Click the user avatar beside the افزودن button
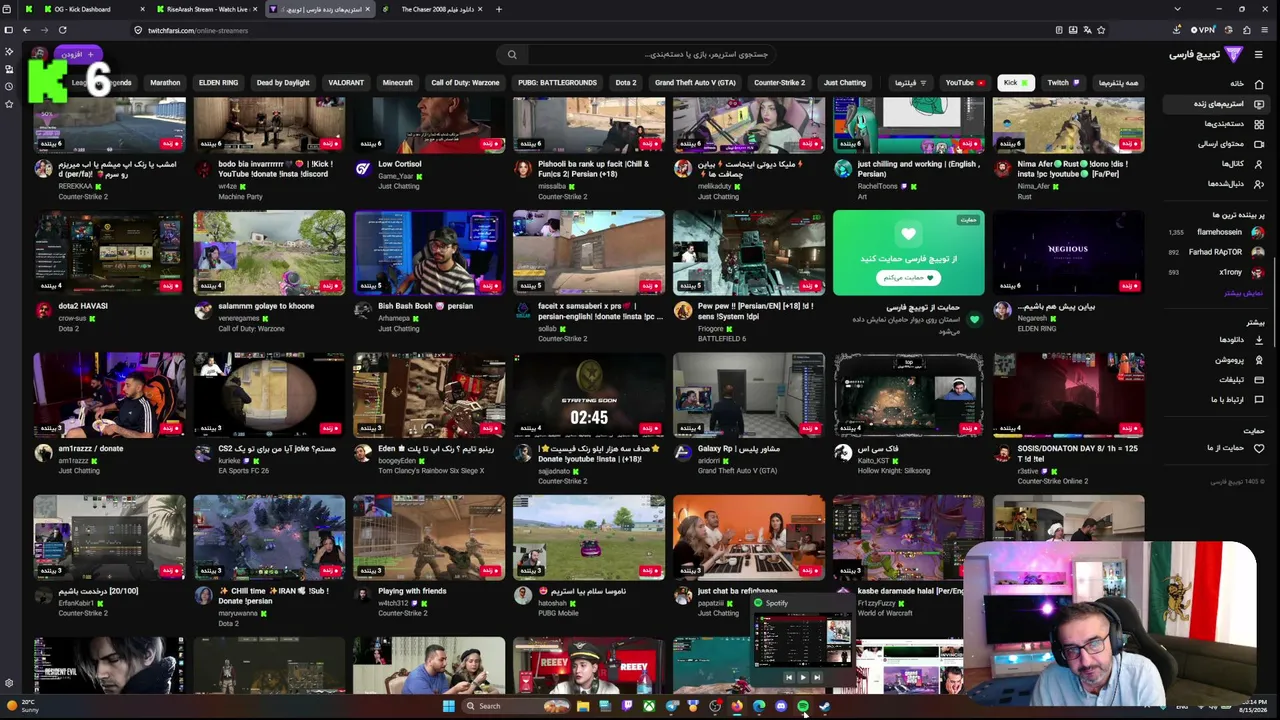 pos(39,54)
